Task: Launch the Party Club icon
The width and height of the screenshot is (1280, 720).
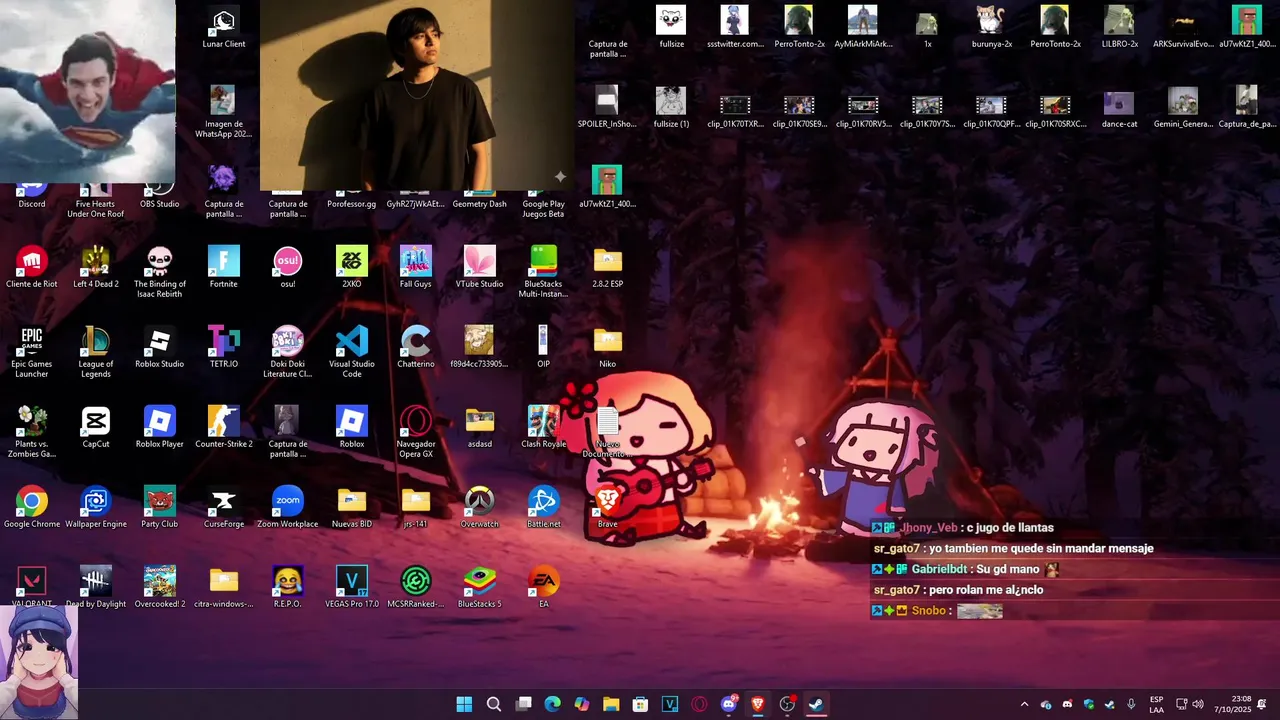Action: pos(160,508)
